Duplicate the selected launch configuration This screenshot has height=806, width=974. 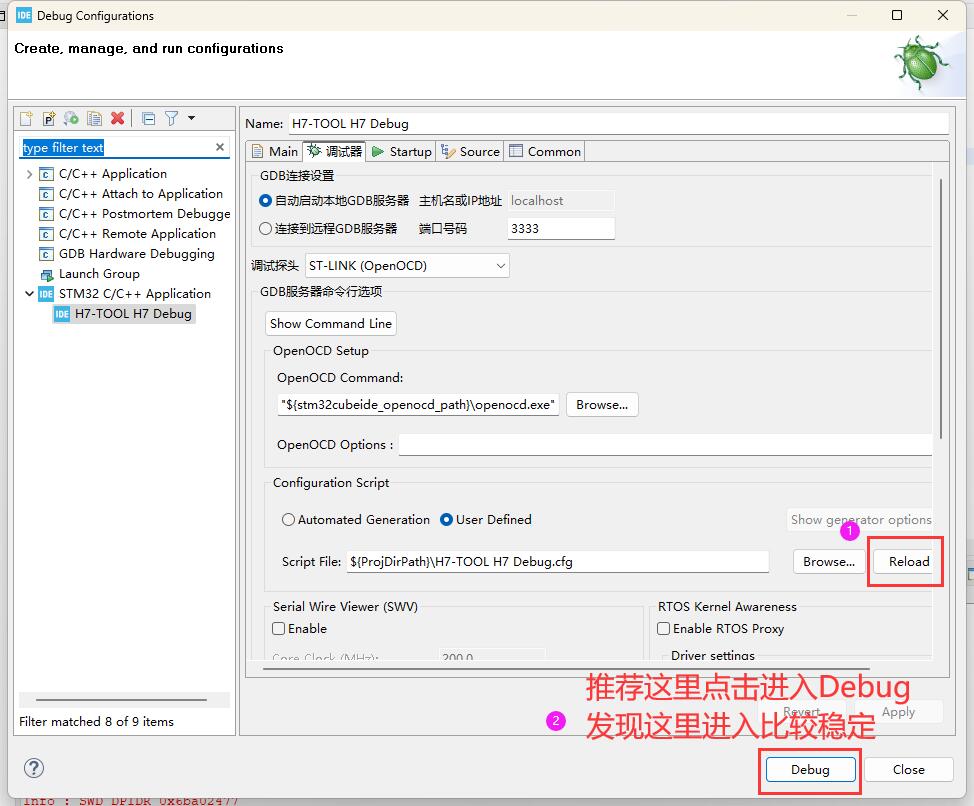[94, 118]
